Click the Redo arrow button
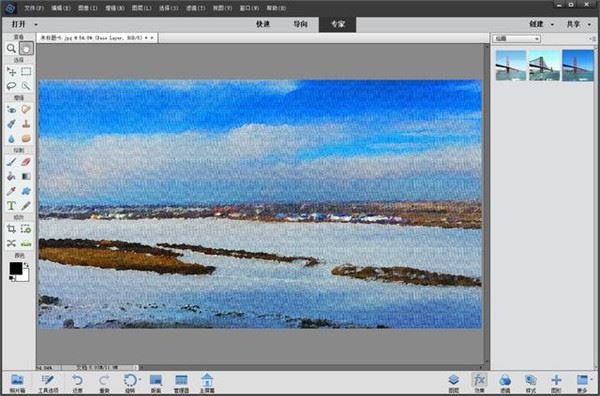 [104, 383]
